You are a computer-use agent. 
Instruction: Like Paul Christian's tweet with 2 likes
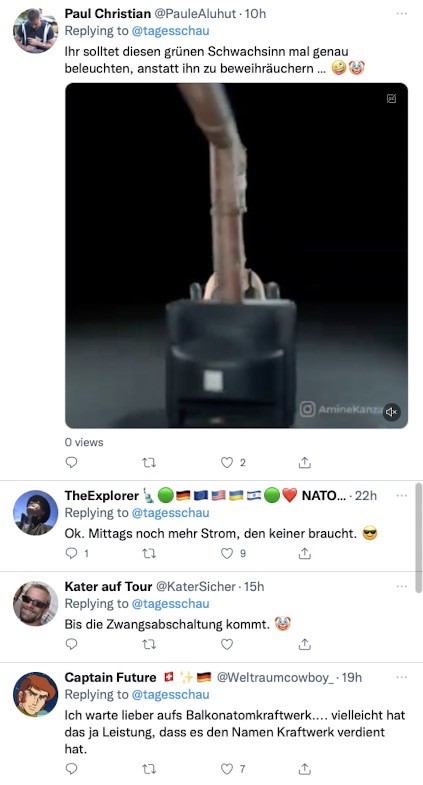click(x=227, y=462)
